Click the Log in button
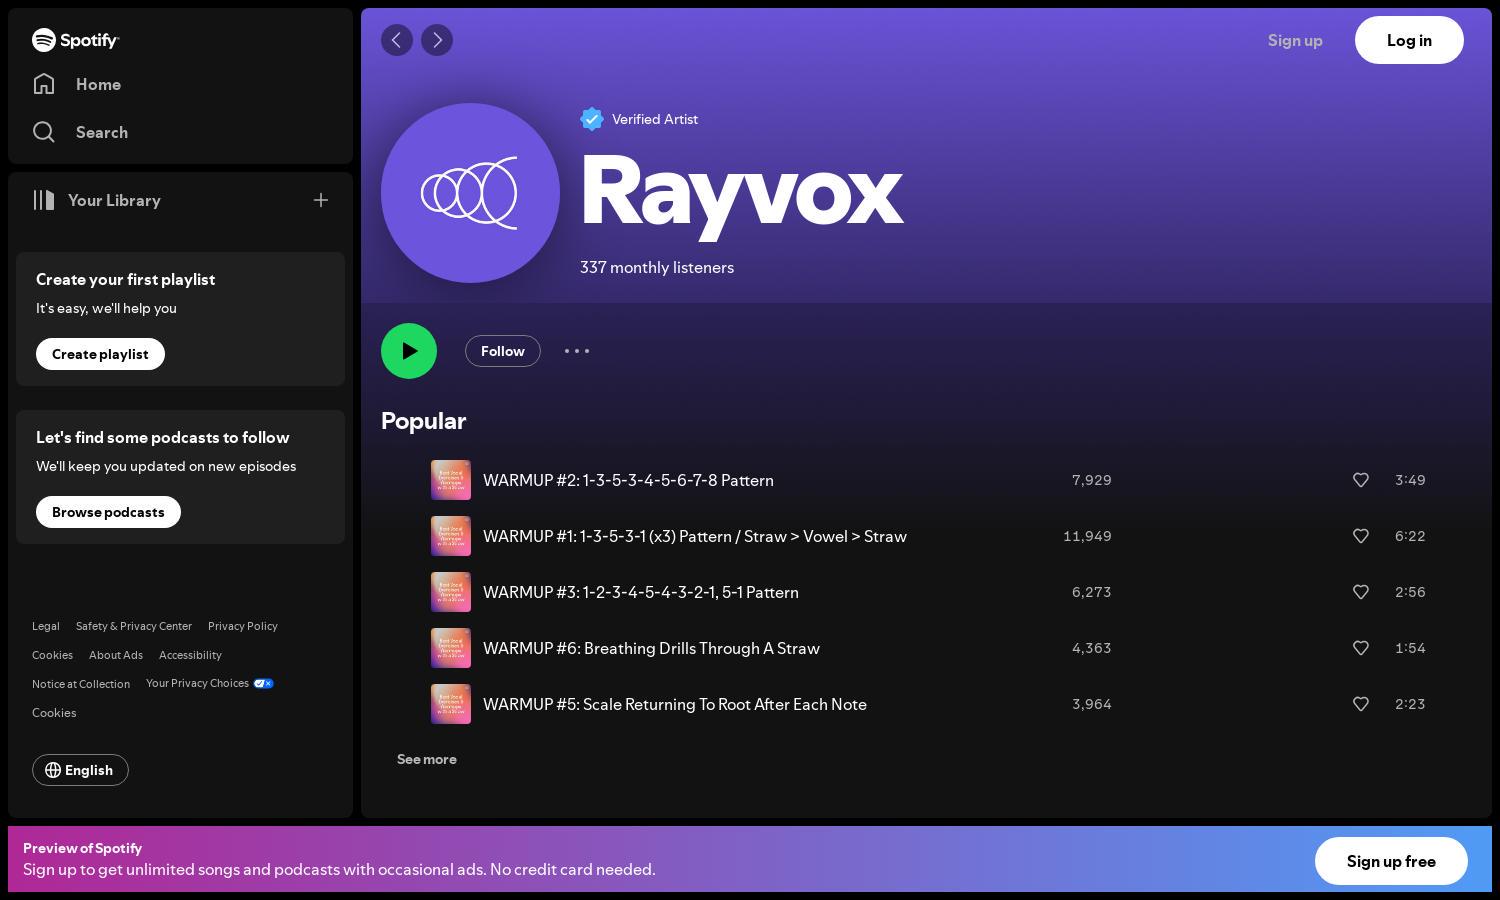 1409,40
